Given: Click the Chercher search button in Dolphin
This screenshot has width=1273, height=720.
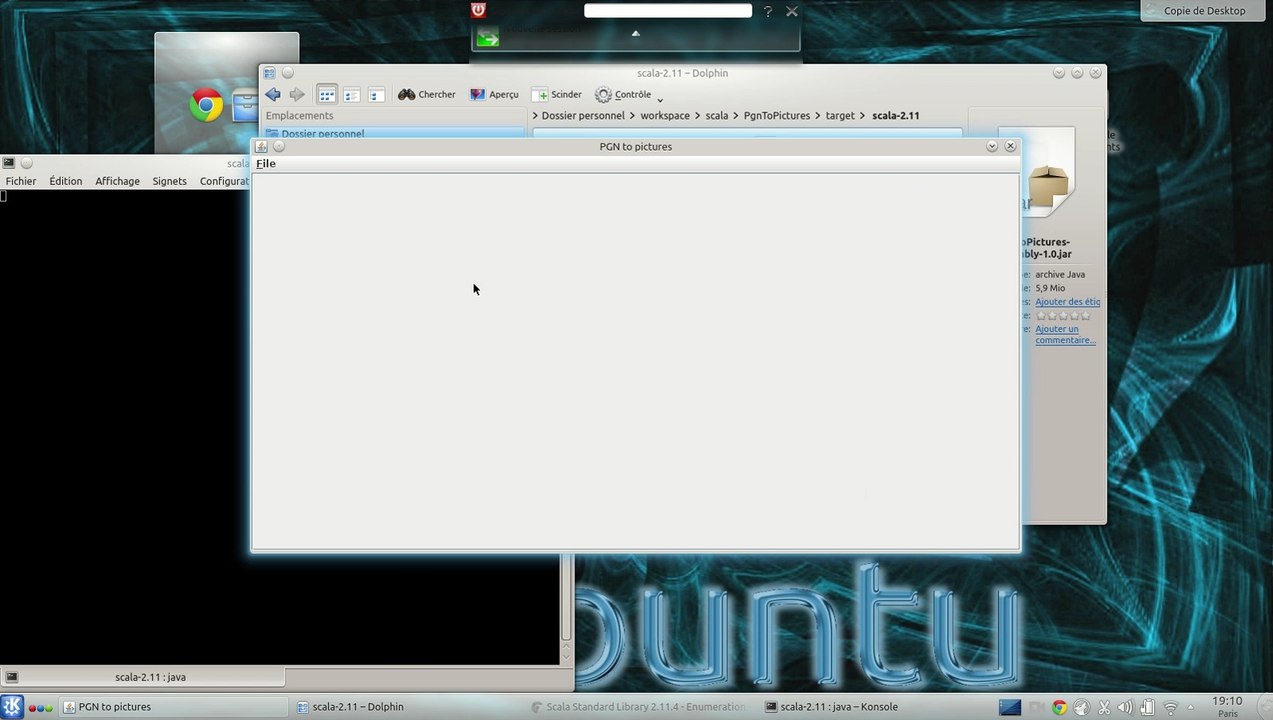Looking at the screenshot, I should pyautogui.click(x=427, y=95).
